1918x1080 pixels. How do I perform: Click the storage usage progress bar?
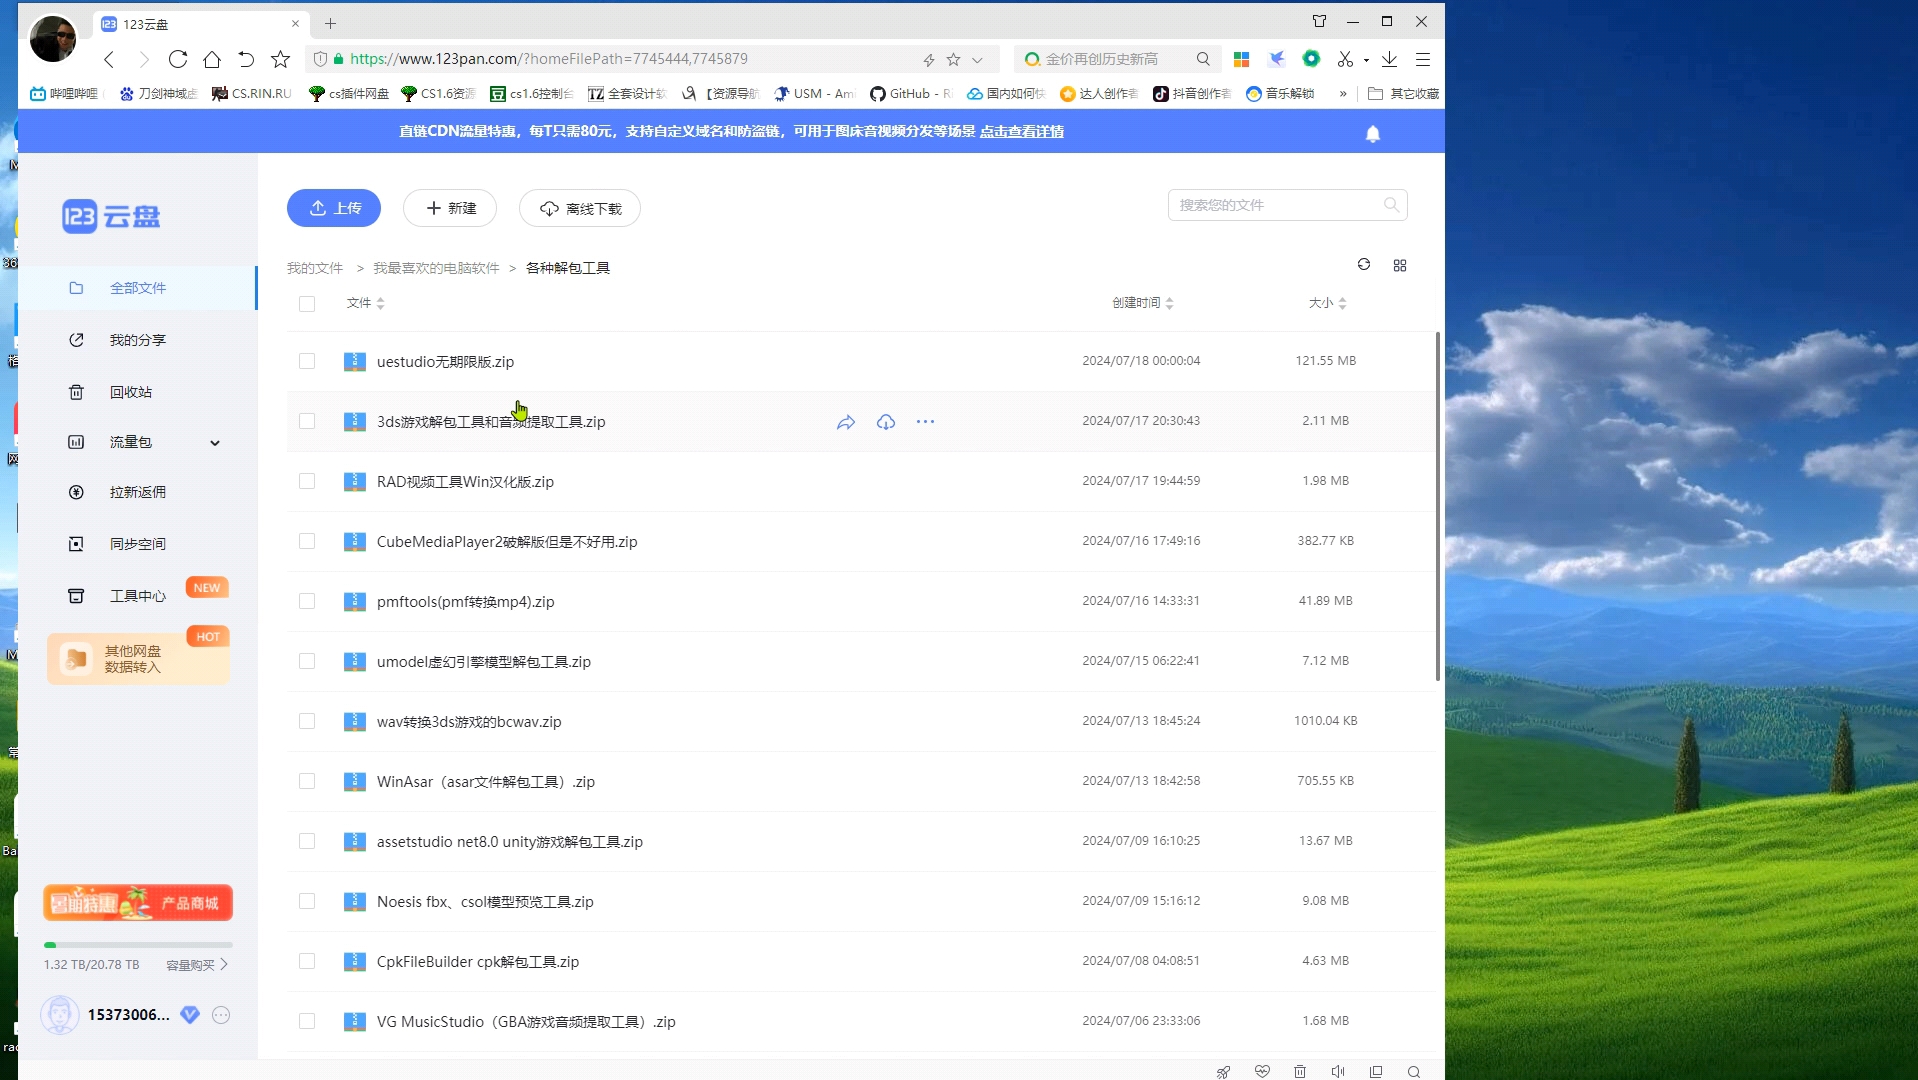[x=138, y=945]
